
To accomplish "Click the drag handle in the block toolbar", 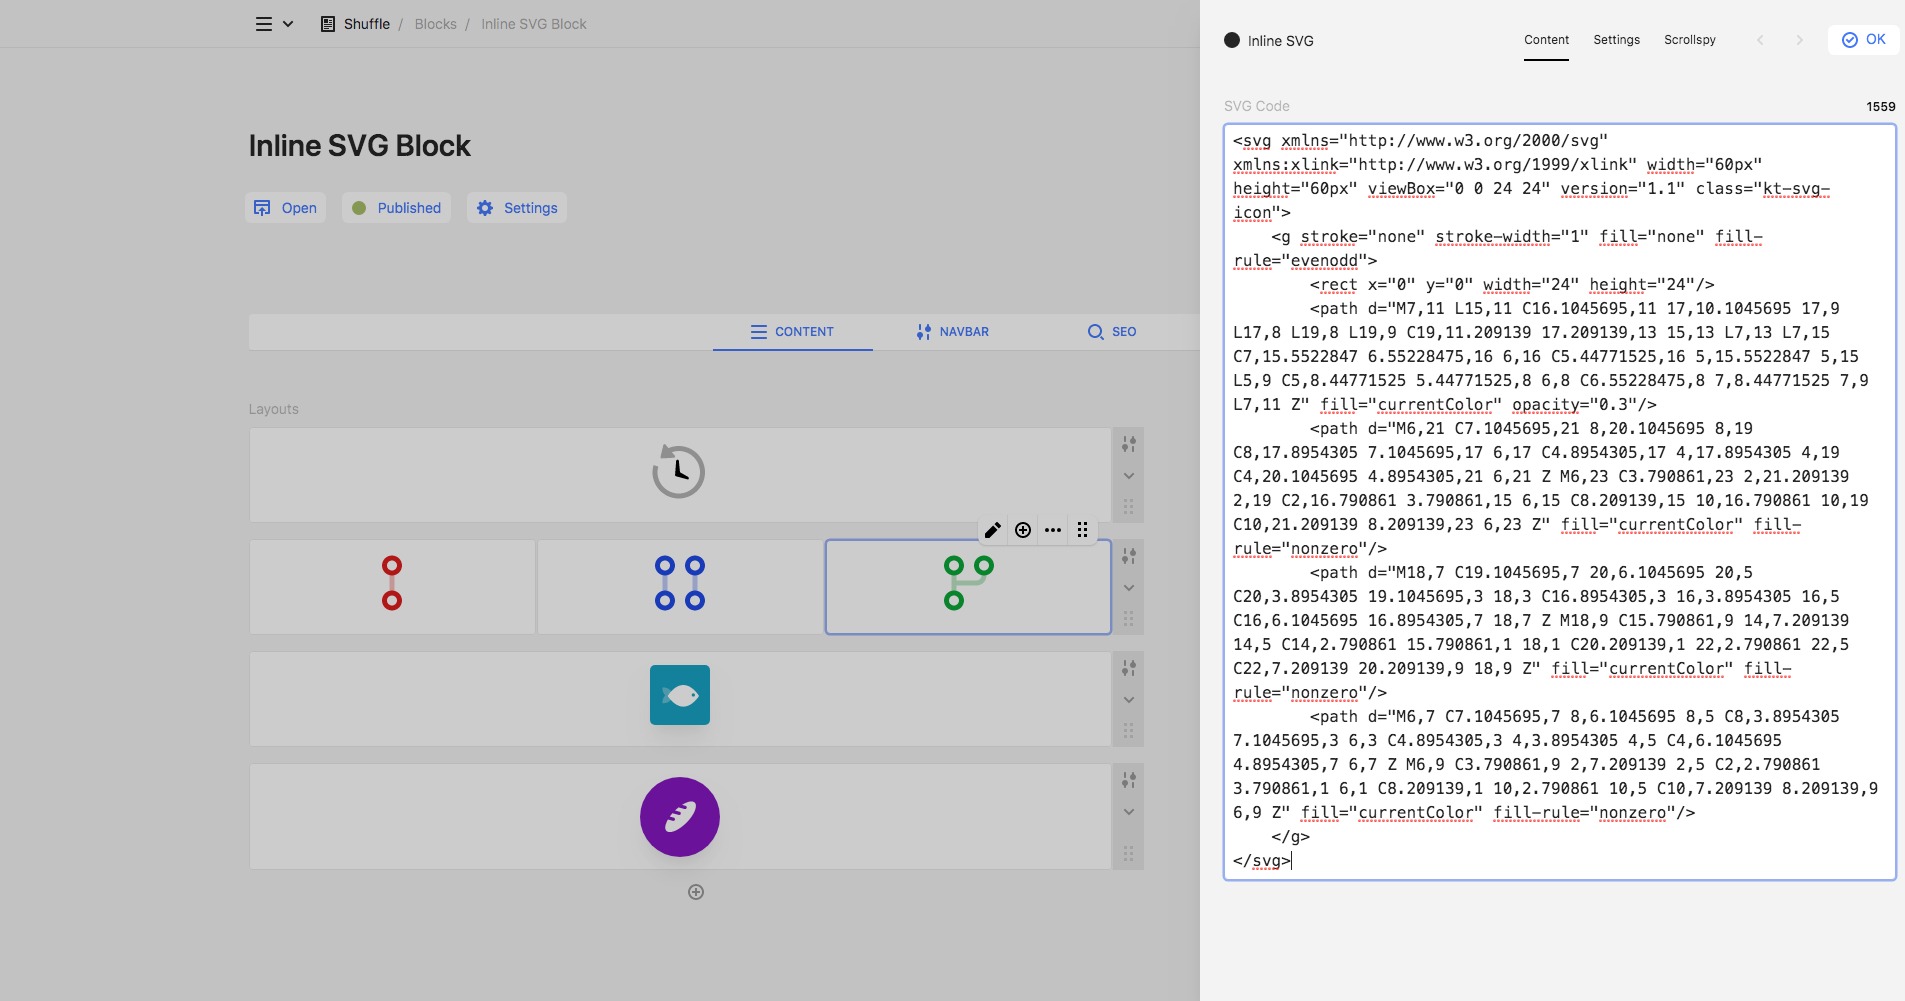I will tap(1083, 530).
